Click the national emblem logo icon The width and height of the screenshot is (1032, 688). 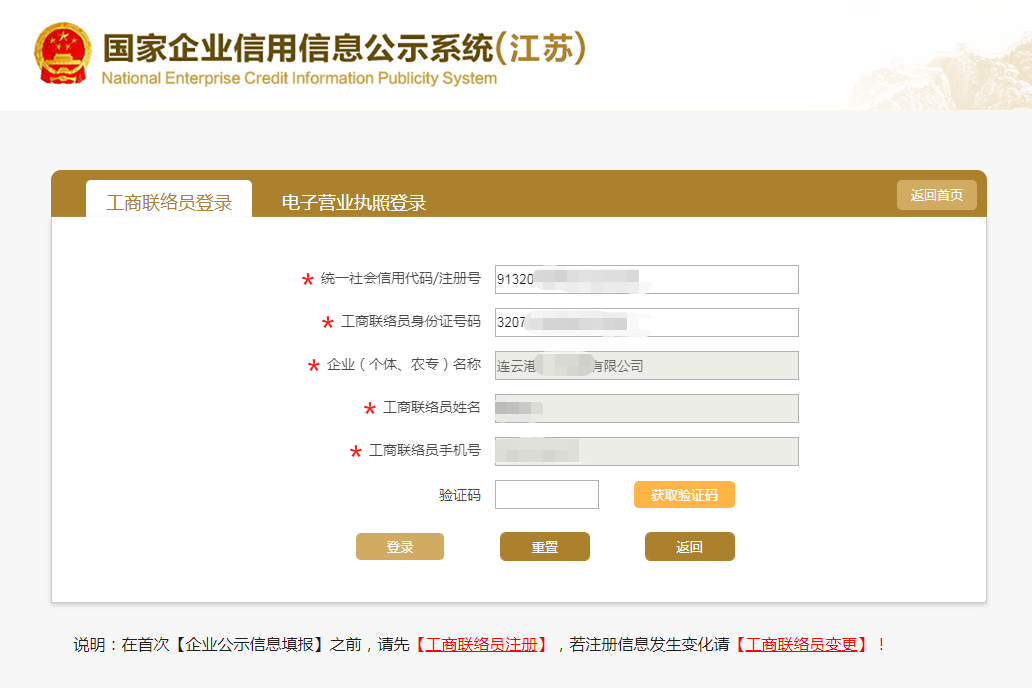[x=63, y=53]
